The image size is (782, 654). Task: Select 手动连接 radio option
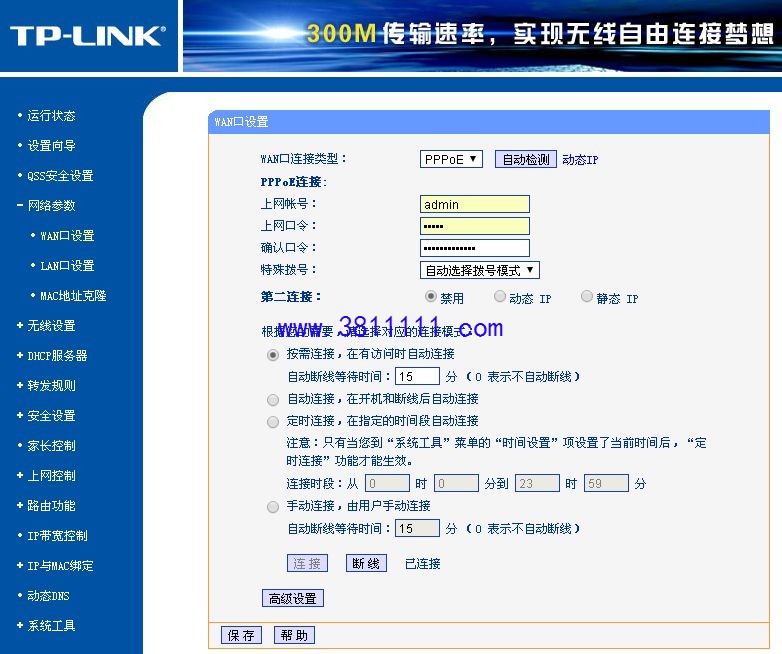pos(273,507)
